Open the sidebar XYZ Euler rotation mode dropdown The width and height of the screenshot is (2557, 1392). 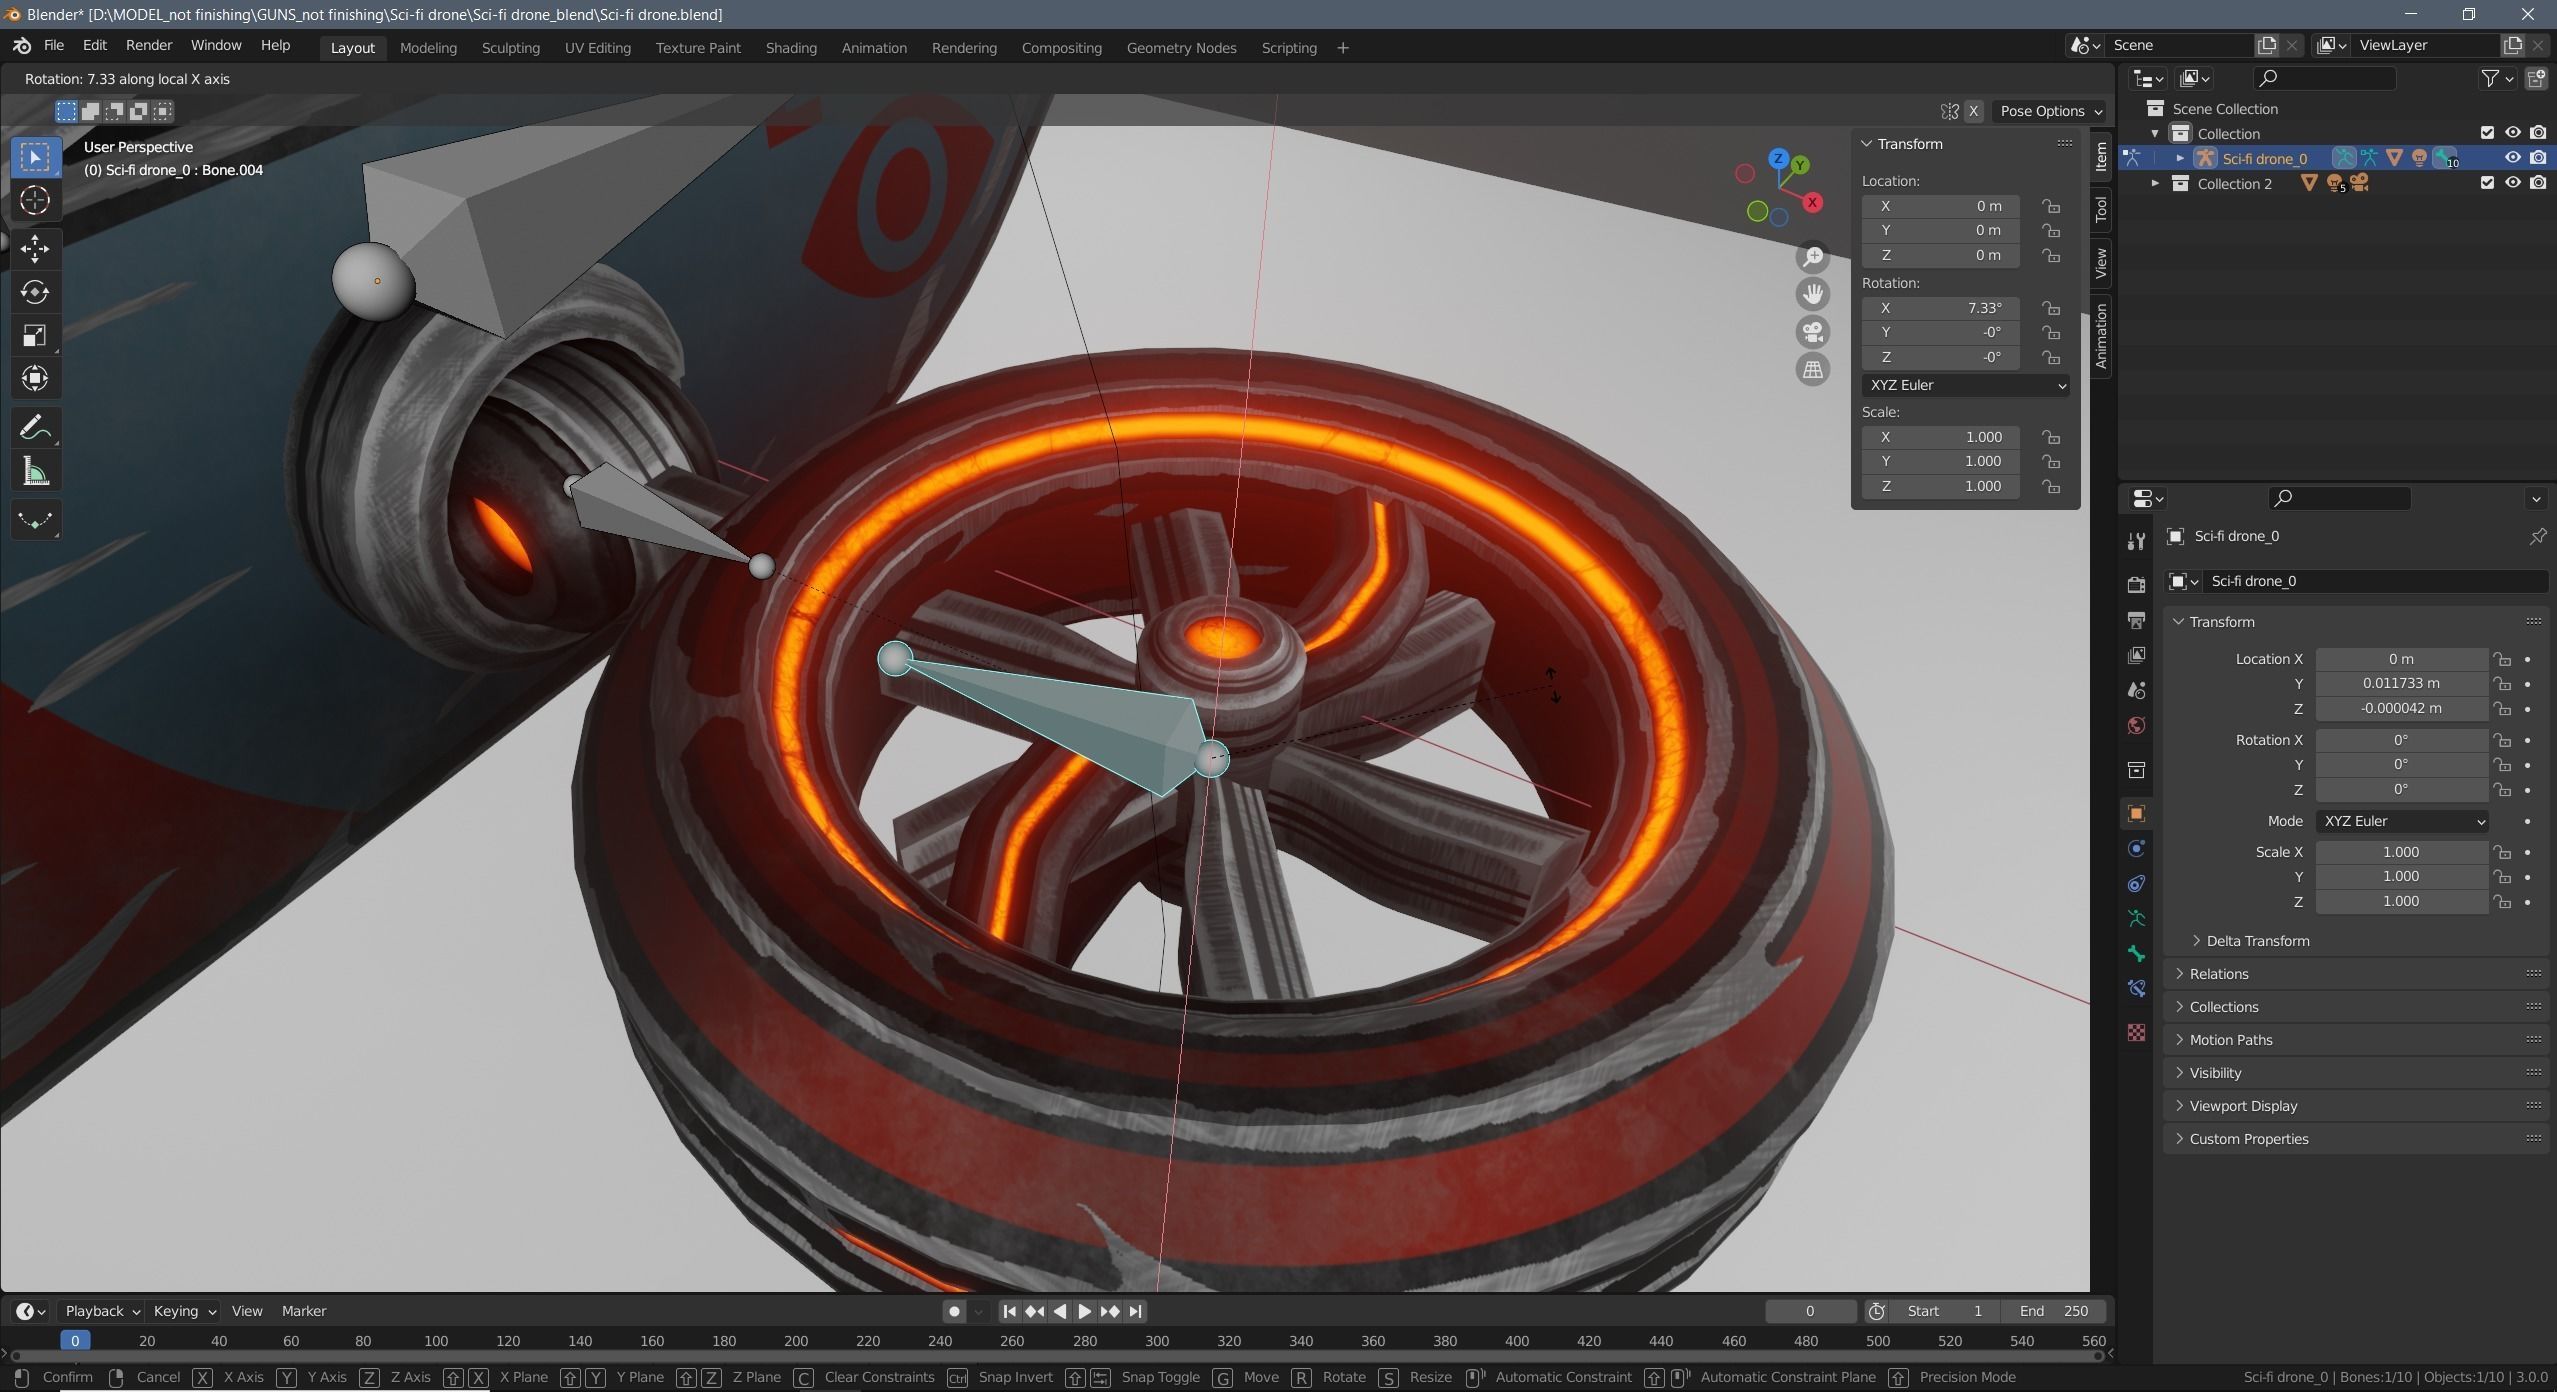[x=1966, y=385]
